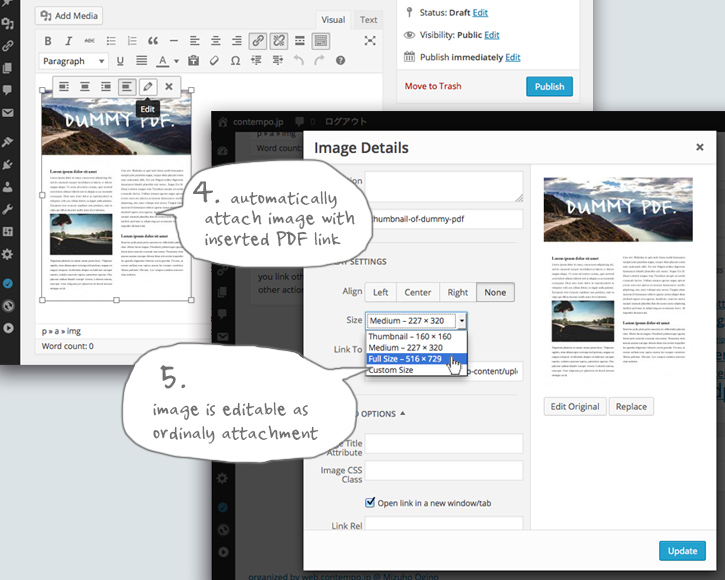Choose Medium – 227 × 320 option in list

(x=417, y=347)
